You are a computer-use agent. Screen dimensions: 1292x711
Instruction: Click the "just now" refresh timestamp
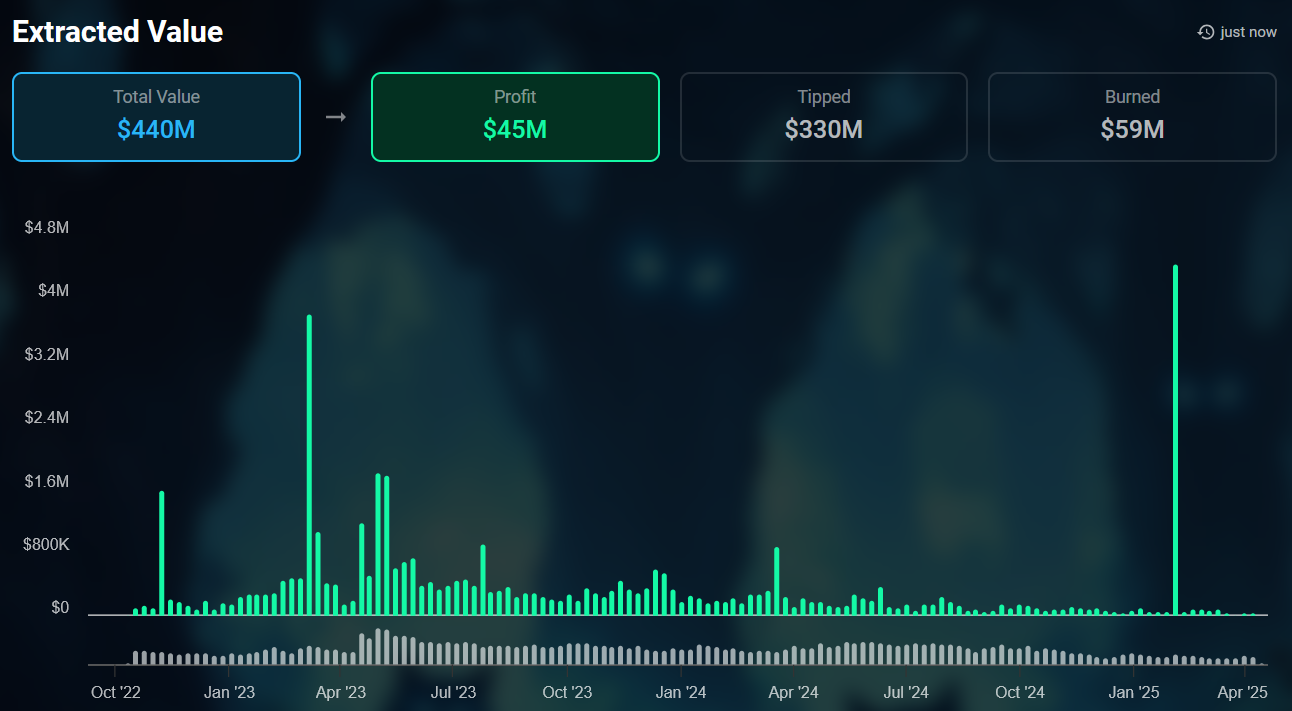[1248, 32]
